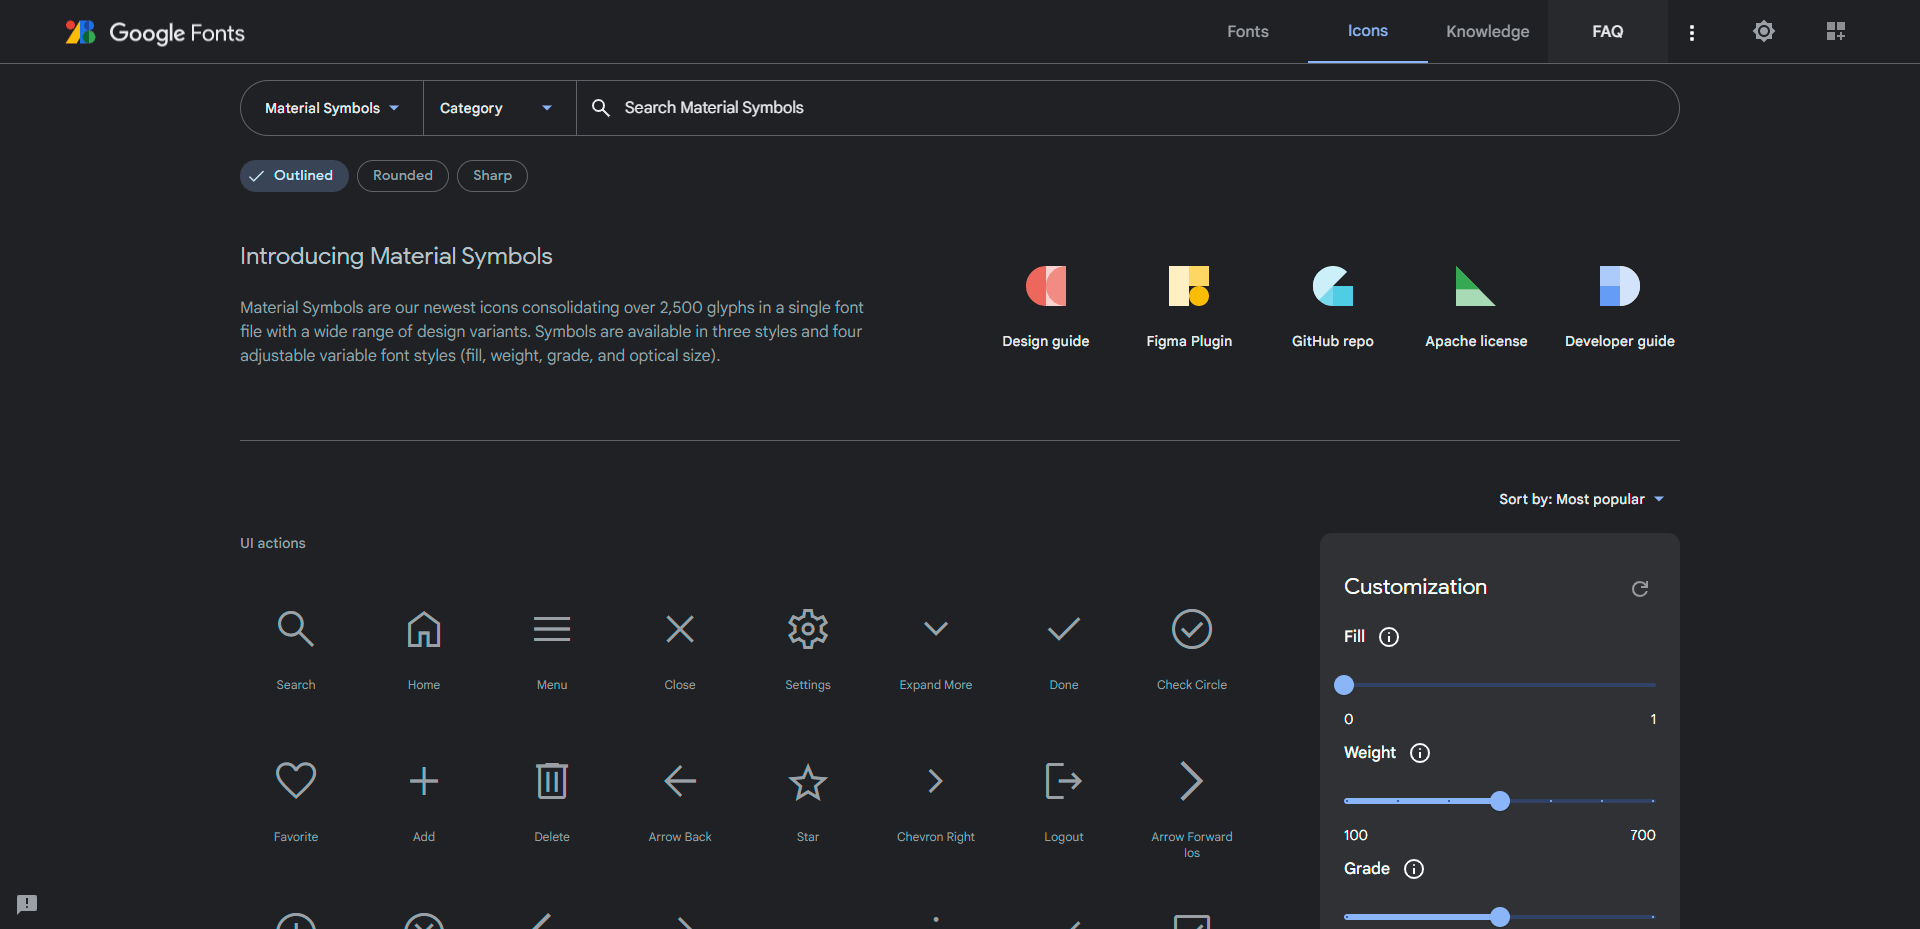Viewport: 1920px width, 929px height.
Task: Focus the Search Material Symbols field
Action: pyautogui.click(x=1127, y=108)
